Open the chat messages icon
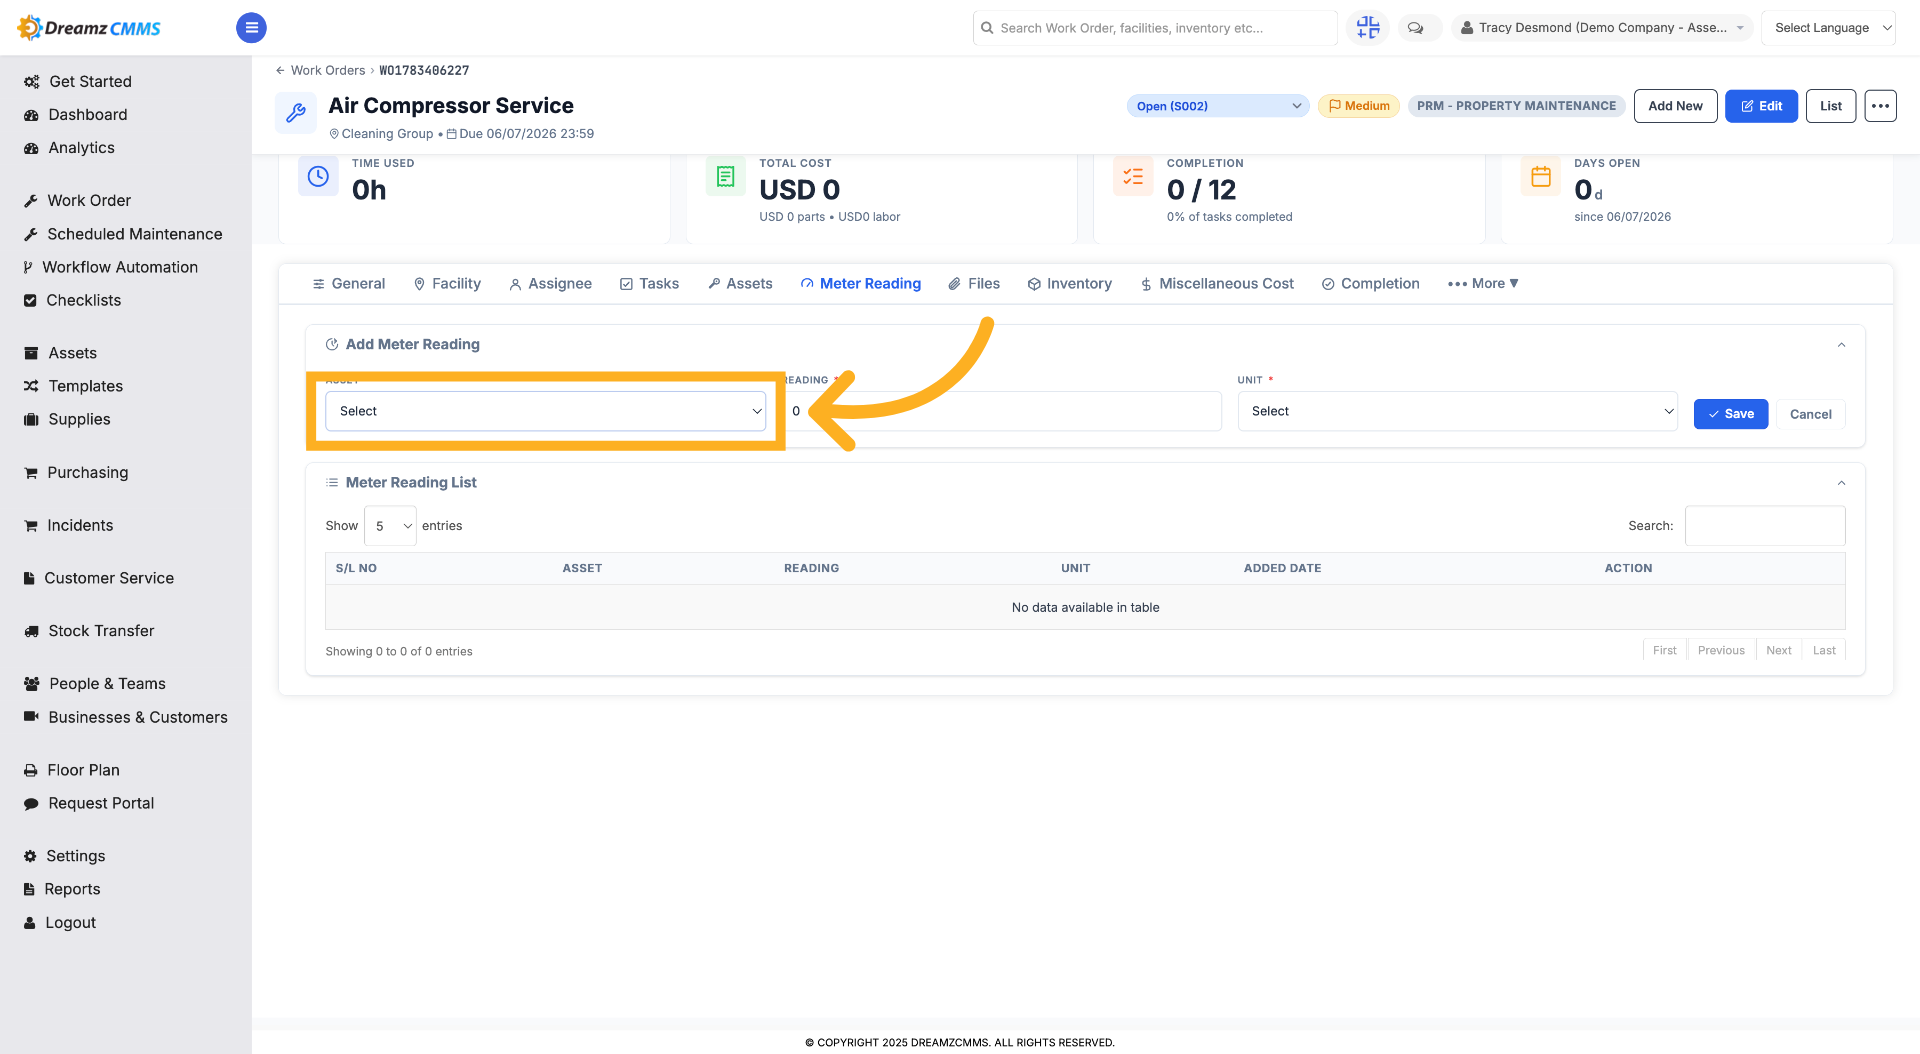The width and height of the screenshot is (1920, 1054). (x=1415, y=28)
